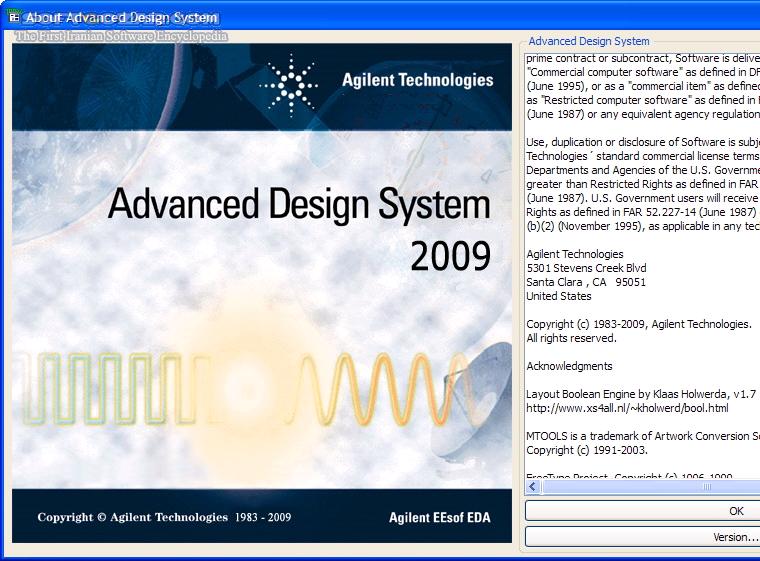Click the About dialog title bar icon
Screen dimensions: 760x561
(15, 17)
